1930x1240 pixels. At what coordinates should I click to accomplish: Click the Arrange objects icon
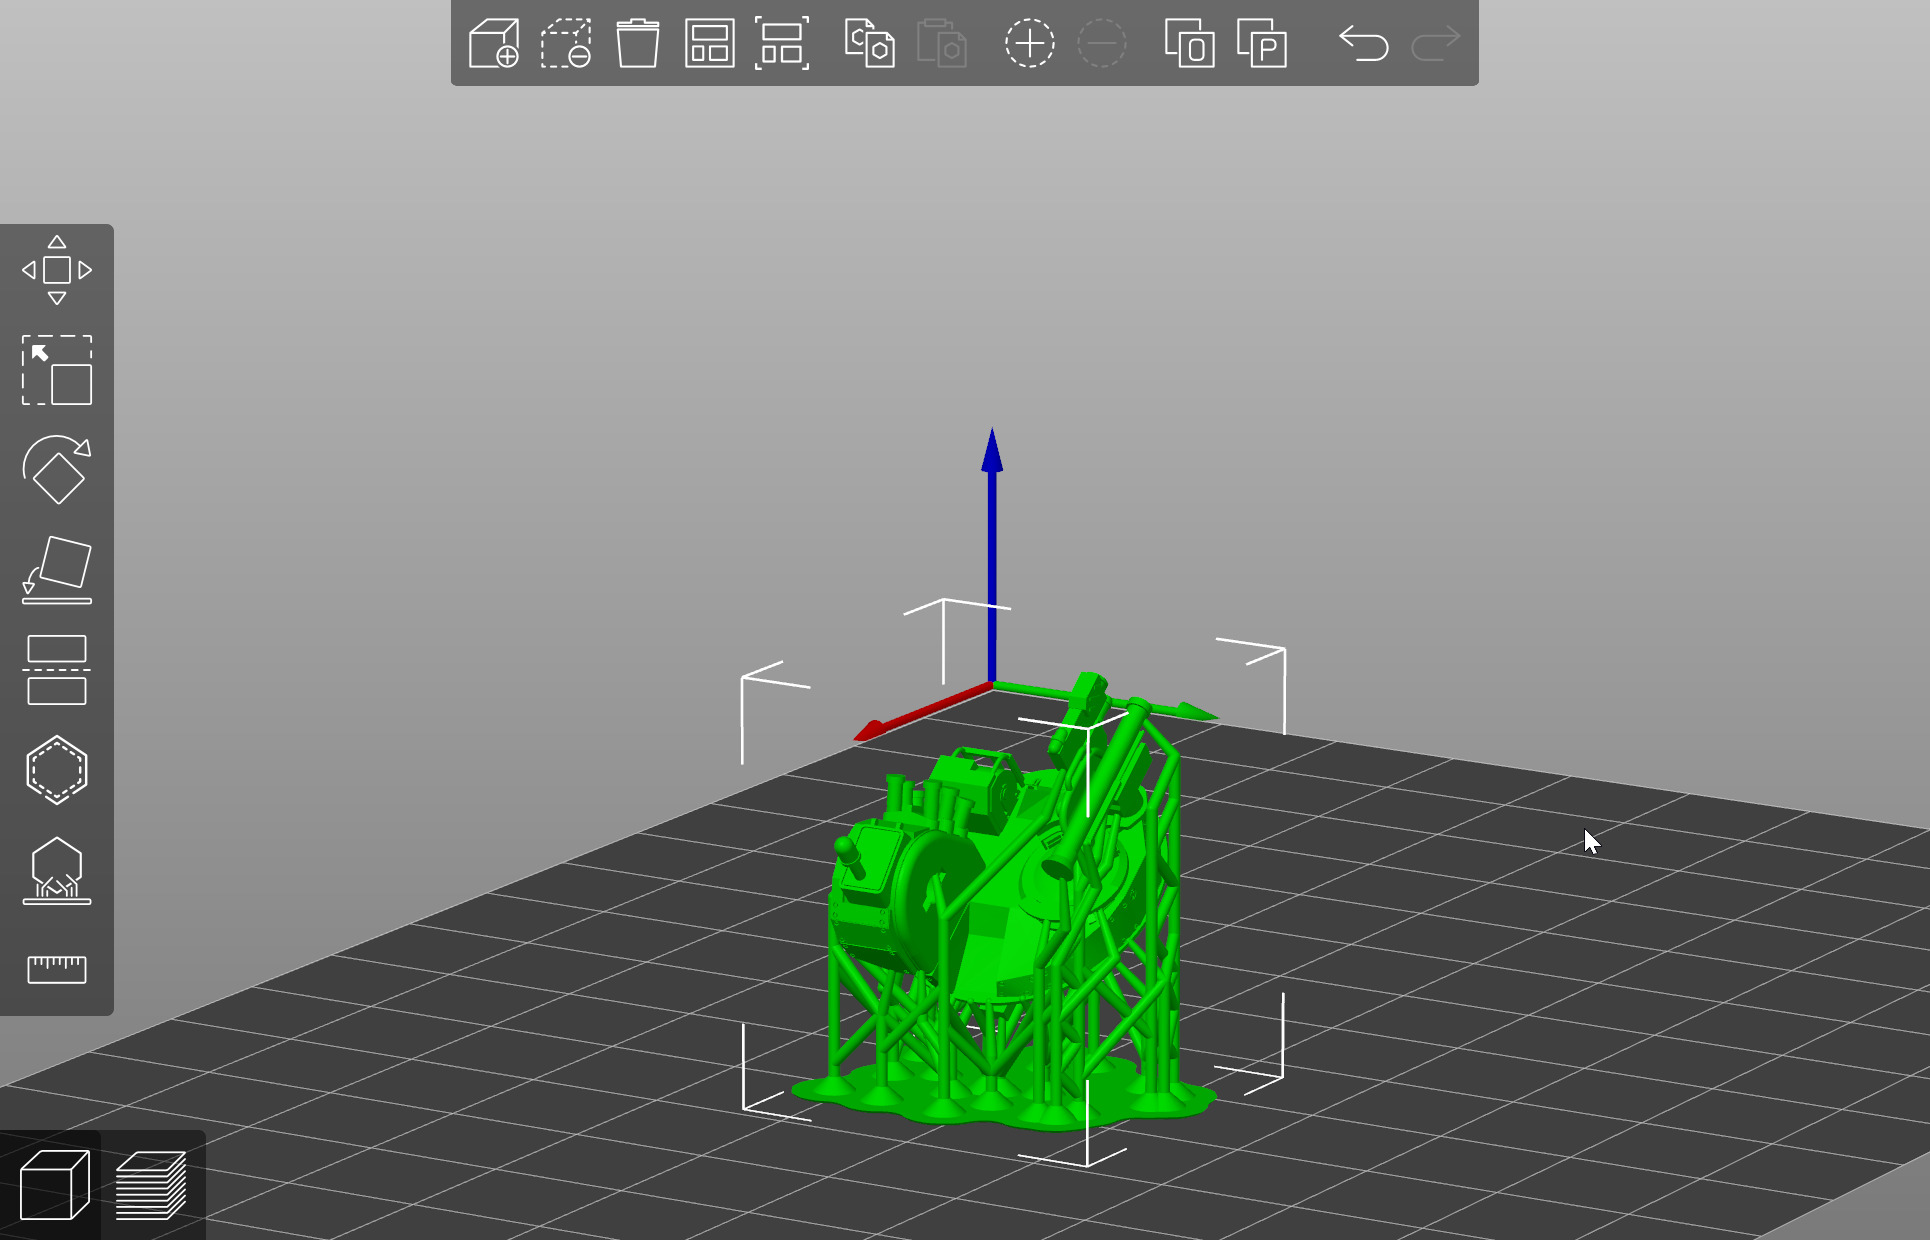[x=709, y=43]
